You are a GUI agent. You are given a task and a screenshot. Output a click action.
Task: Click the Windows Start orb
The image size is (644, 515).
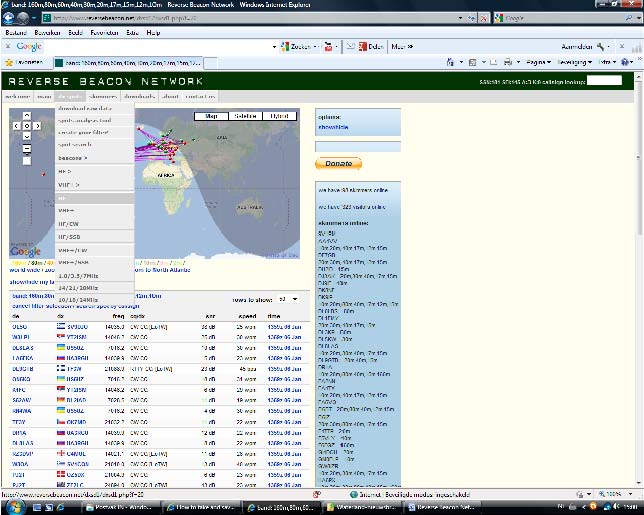coord(10,507)
